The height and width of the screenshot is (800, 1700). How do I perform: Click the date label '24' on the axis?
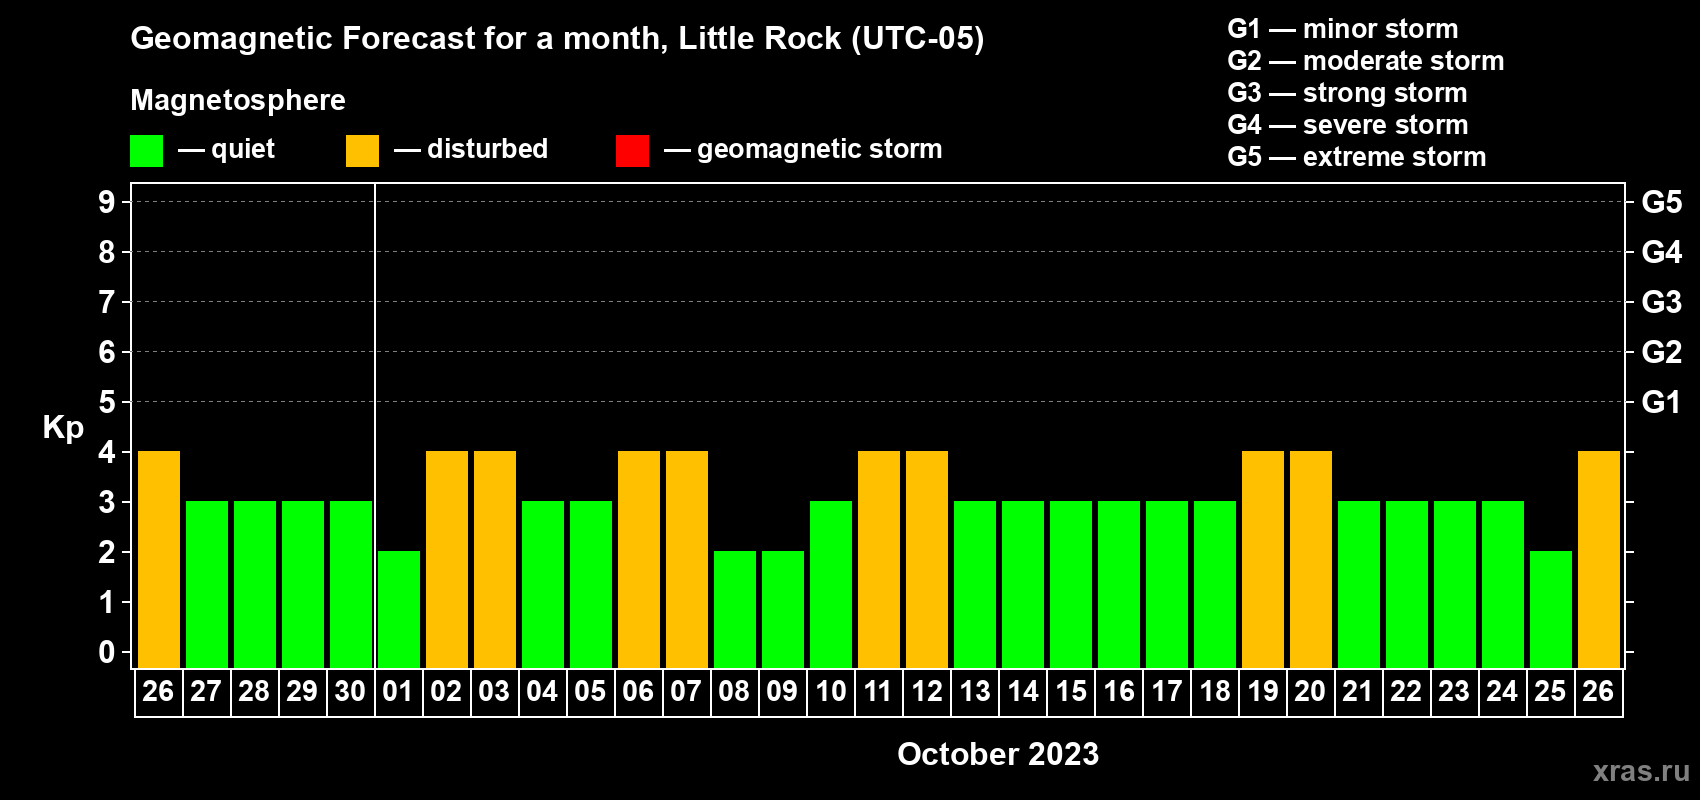(x=1502, y=691)
